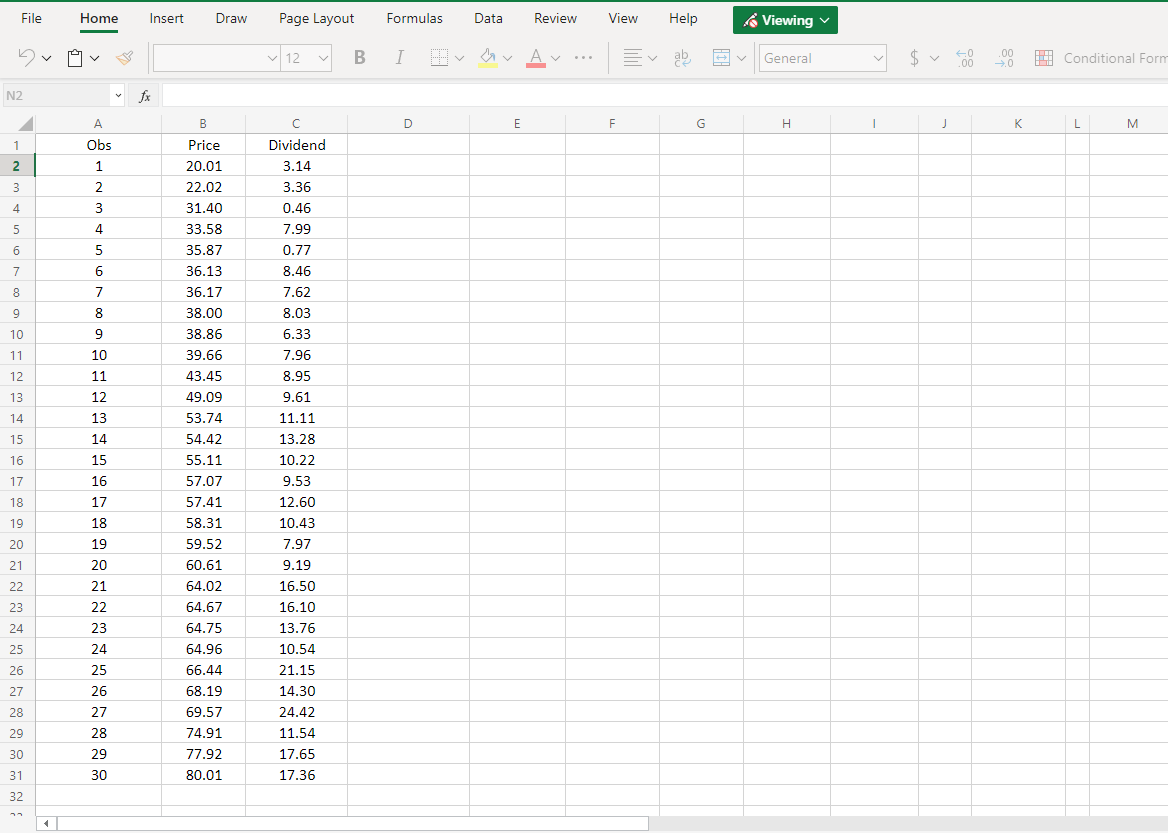Toggle bold formatting
Viewport: 1168px width, 833px height.
[359, 57]
